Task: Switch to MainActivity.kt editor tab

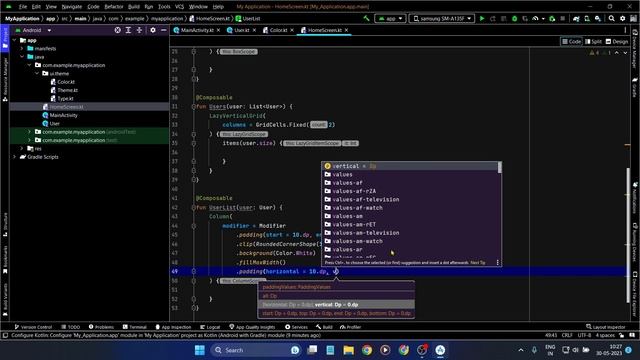Action: [197, 30]
